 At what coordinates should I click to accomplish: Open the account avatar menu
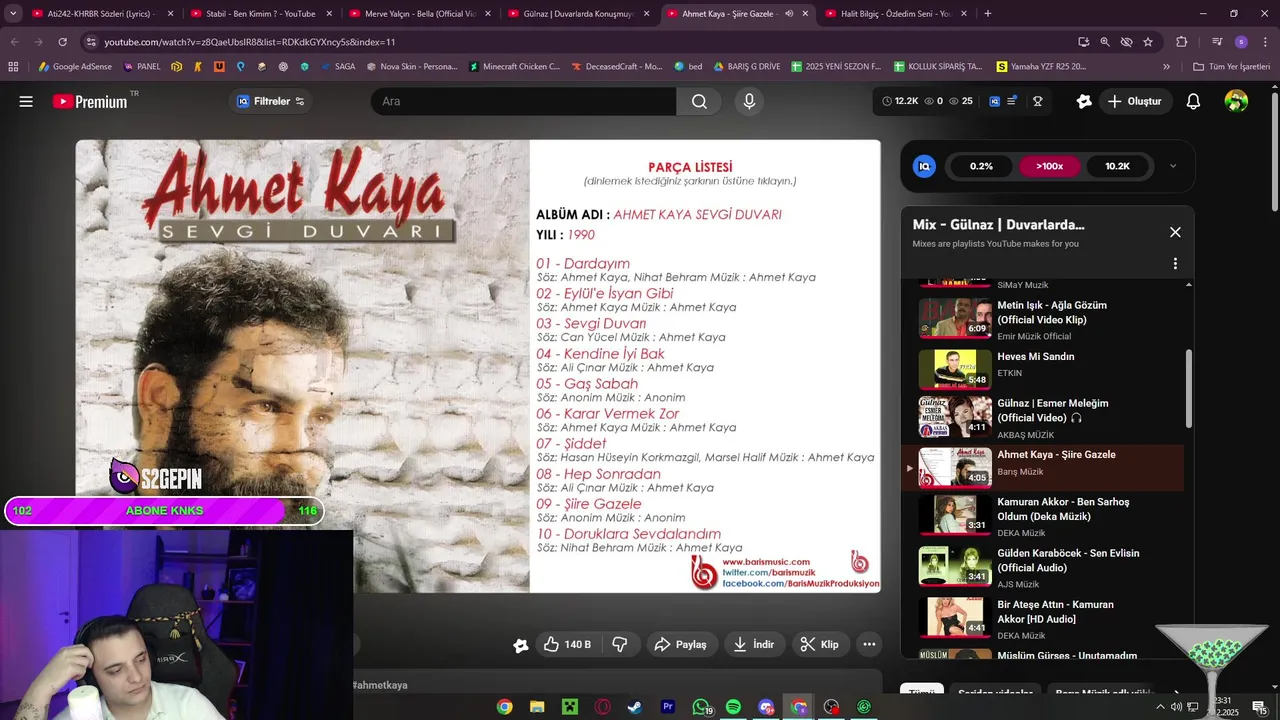(1236, 101)
